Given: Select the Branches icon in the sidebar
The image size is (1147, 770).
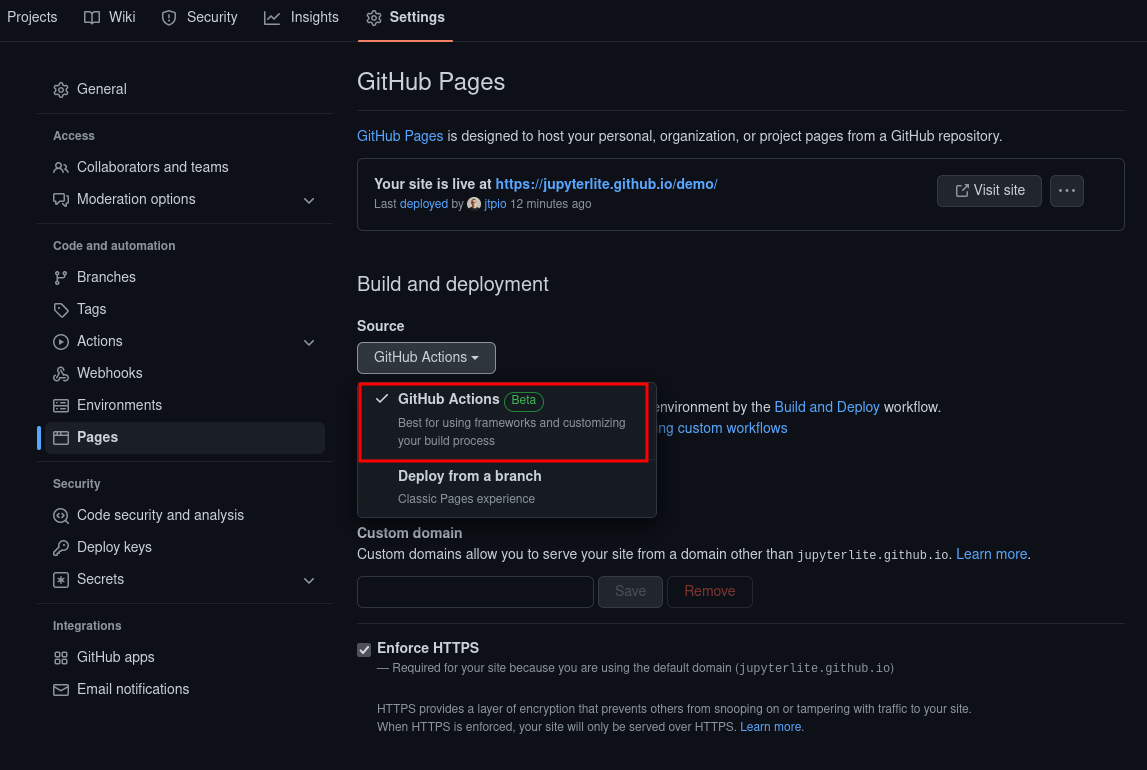Looking at the screenshot, I should pos(61,277).
